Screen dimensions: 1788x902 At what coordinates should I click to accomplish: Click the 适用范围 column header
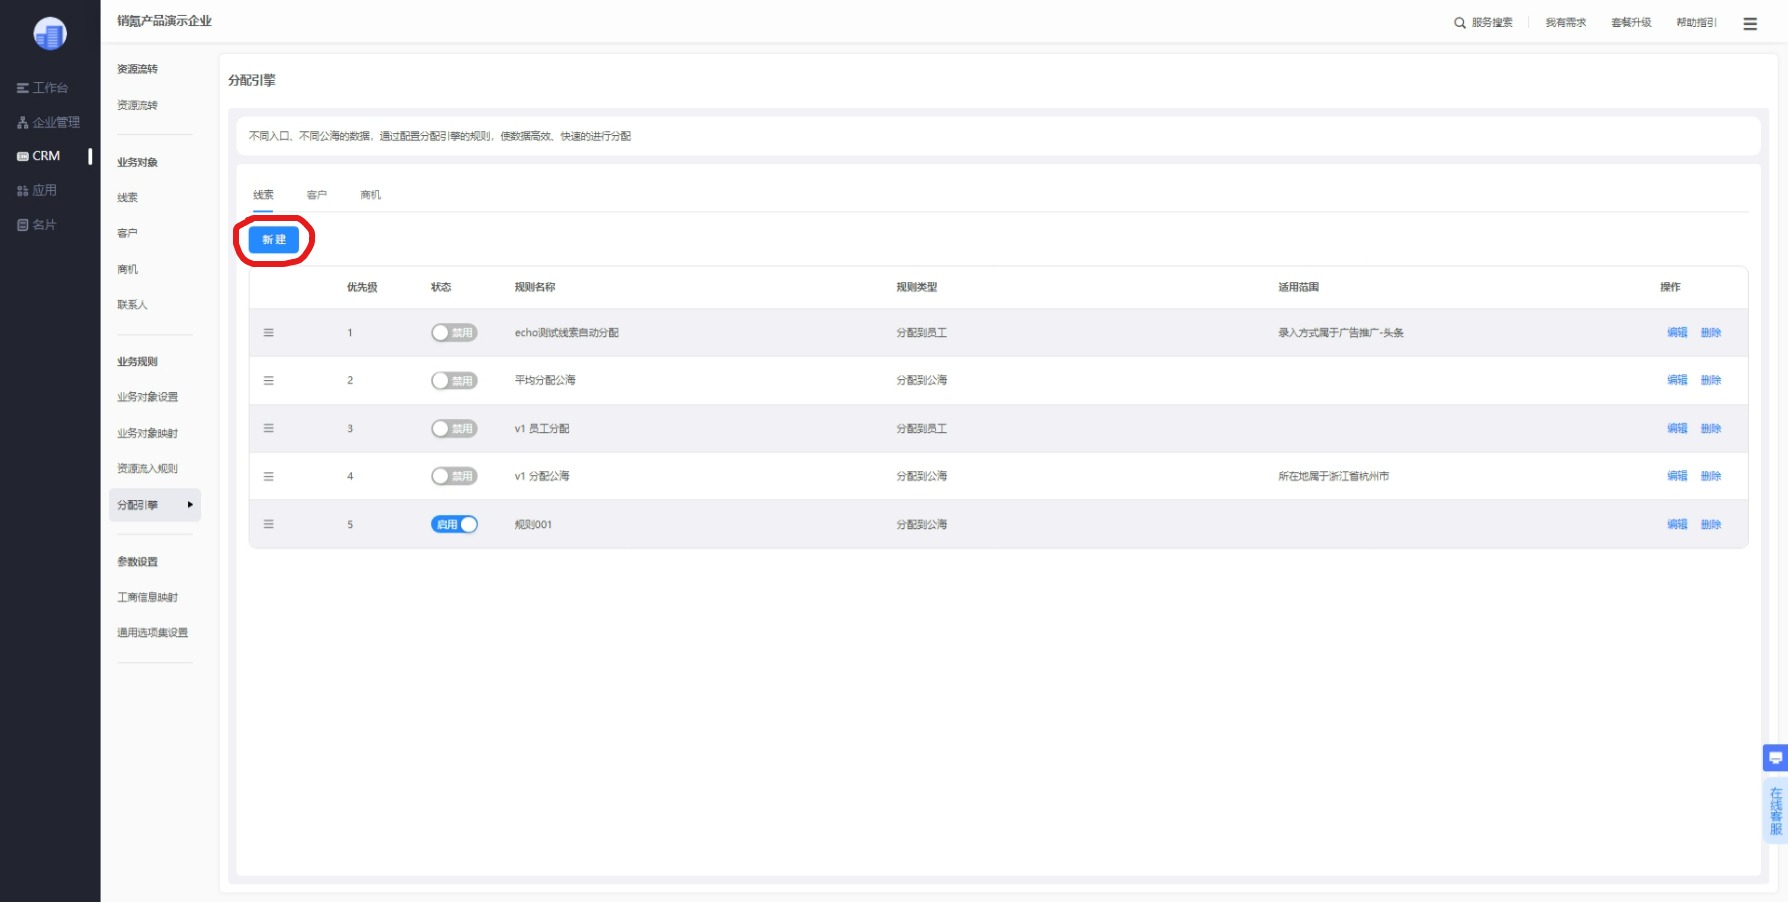[1299, 287]
